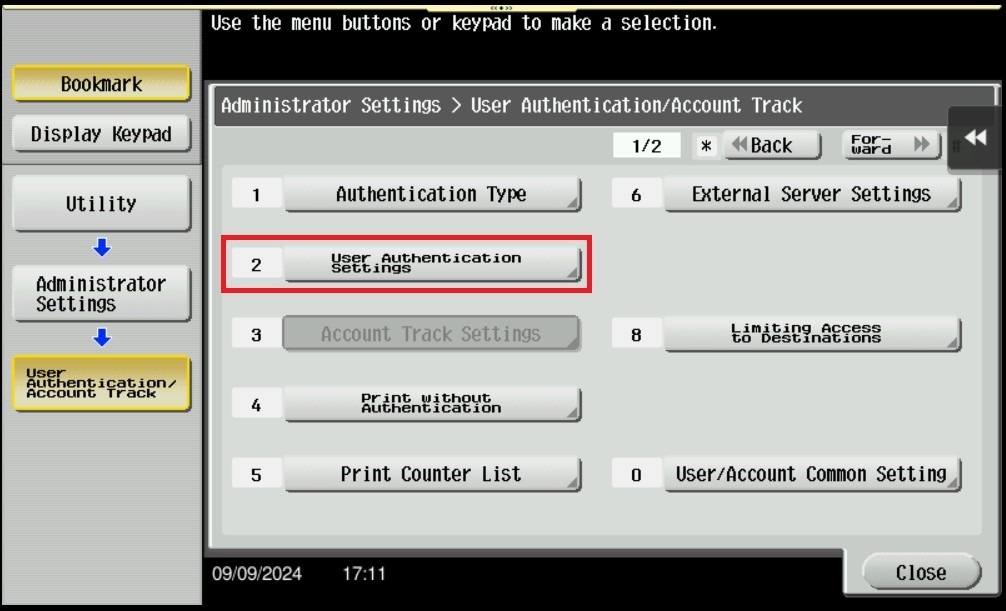1006x611 pixels.
Task: Open User/Account Common Setting
Action: pos(811,474)
